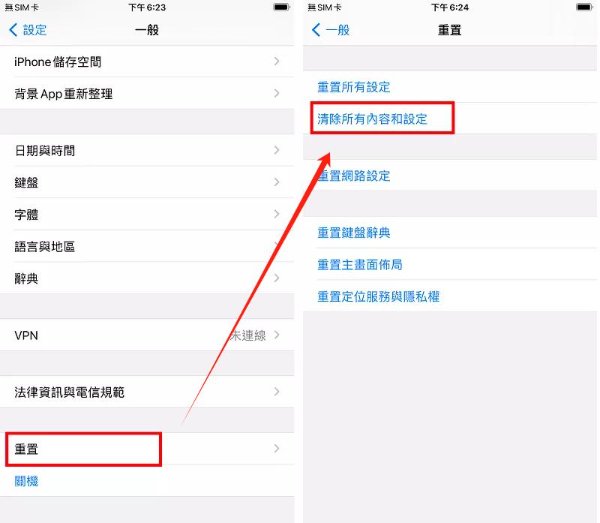Tap the chevron on 鍵盤 row
600x523 pixels.
coord(277,182)
